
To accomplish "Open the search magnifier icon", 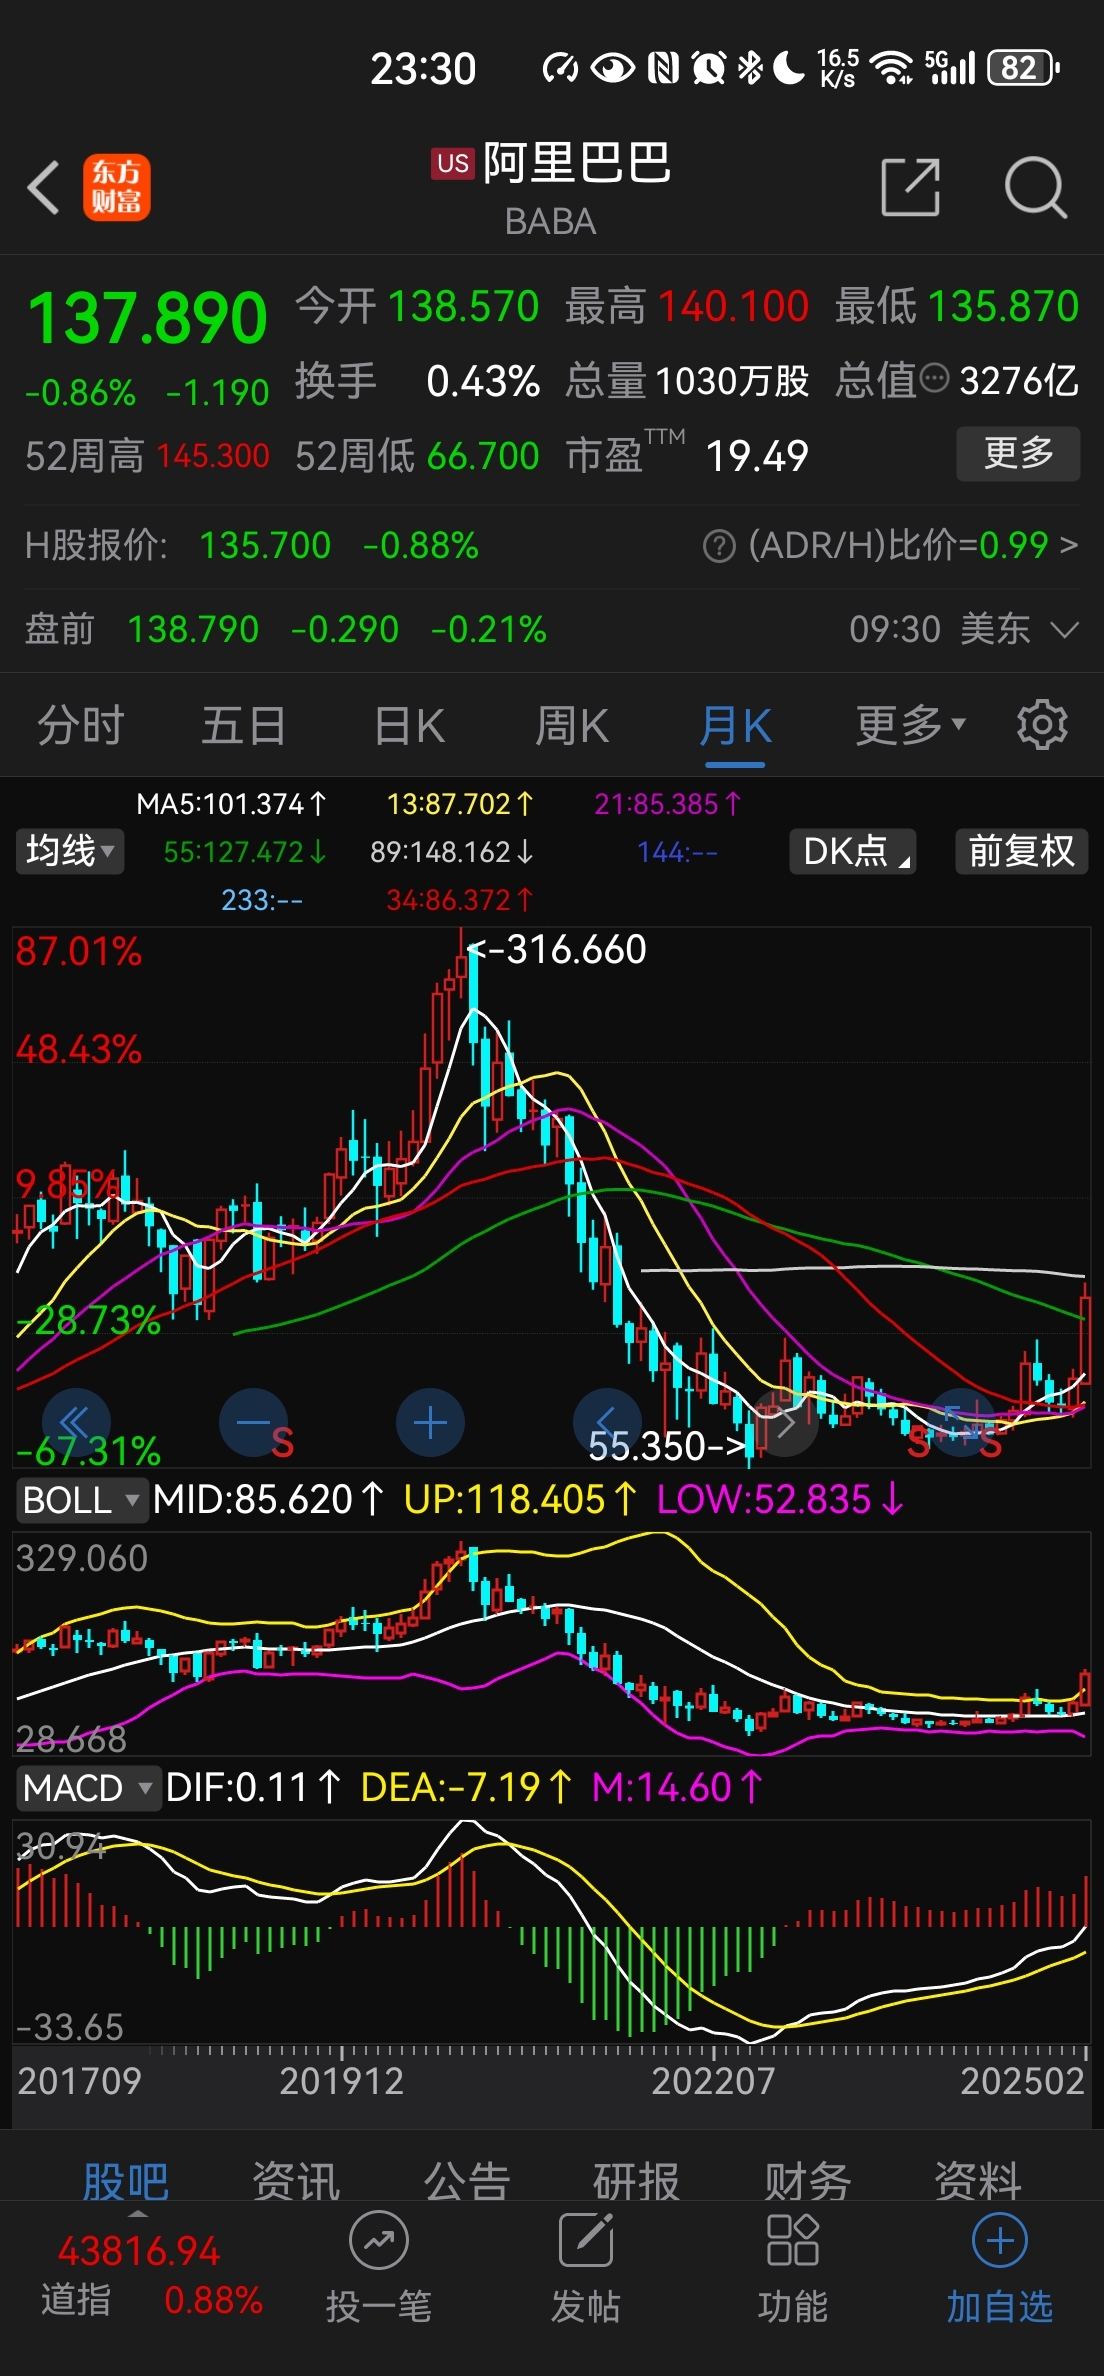I will click(x=1036, y=187).
